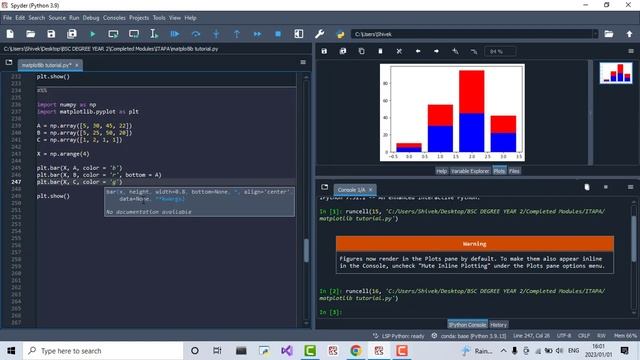Save plot as image in Plots pane

pos(324,51)
